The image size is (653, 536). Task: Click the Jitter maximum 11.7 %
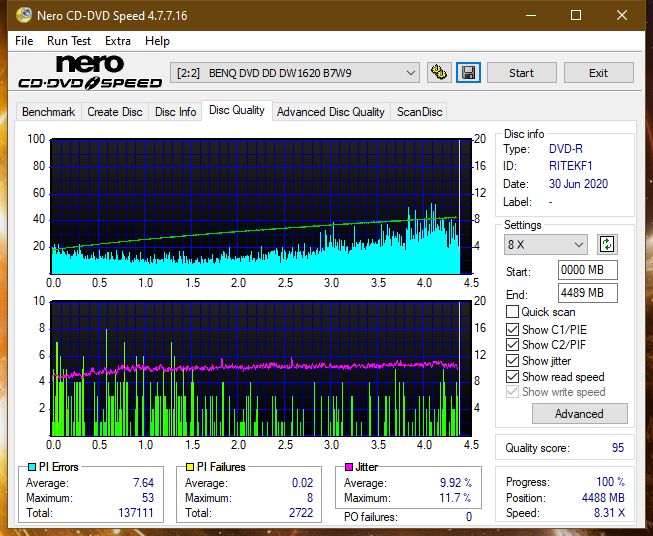pos(456,498)
